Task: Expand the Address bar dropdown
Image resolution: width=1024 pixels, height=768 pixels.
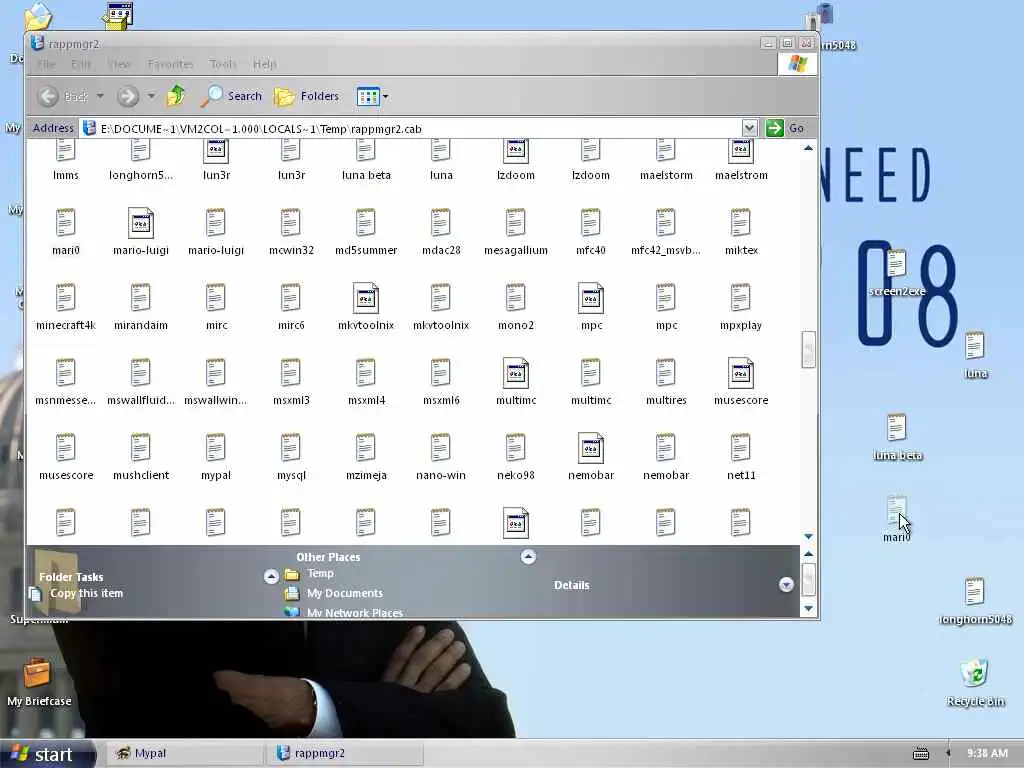Action: coord(749,128)
